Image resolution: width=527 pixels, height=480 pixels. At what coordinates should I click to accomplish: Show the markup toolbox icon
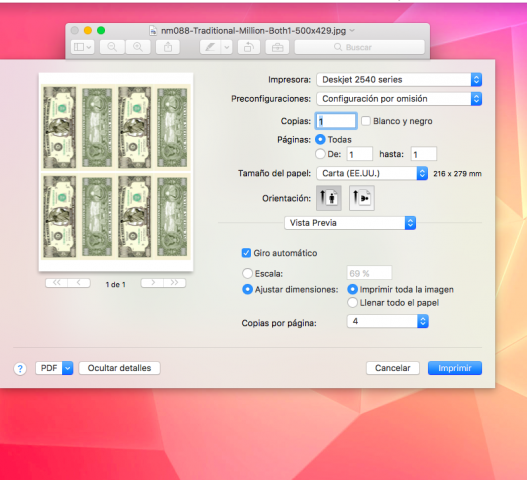click(x=277, y=47)
